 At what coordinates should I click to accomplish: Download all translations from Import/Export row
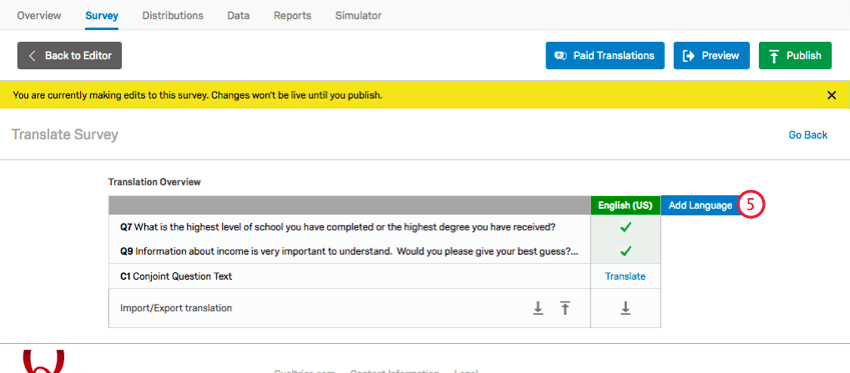[x=538, y=308]
